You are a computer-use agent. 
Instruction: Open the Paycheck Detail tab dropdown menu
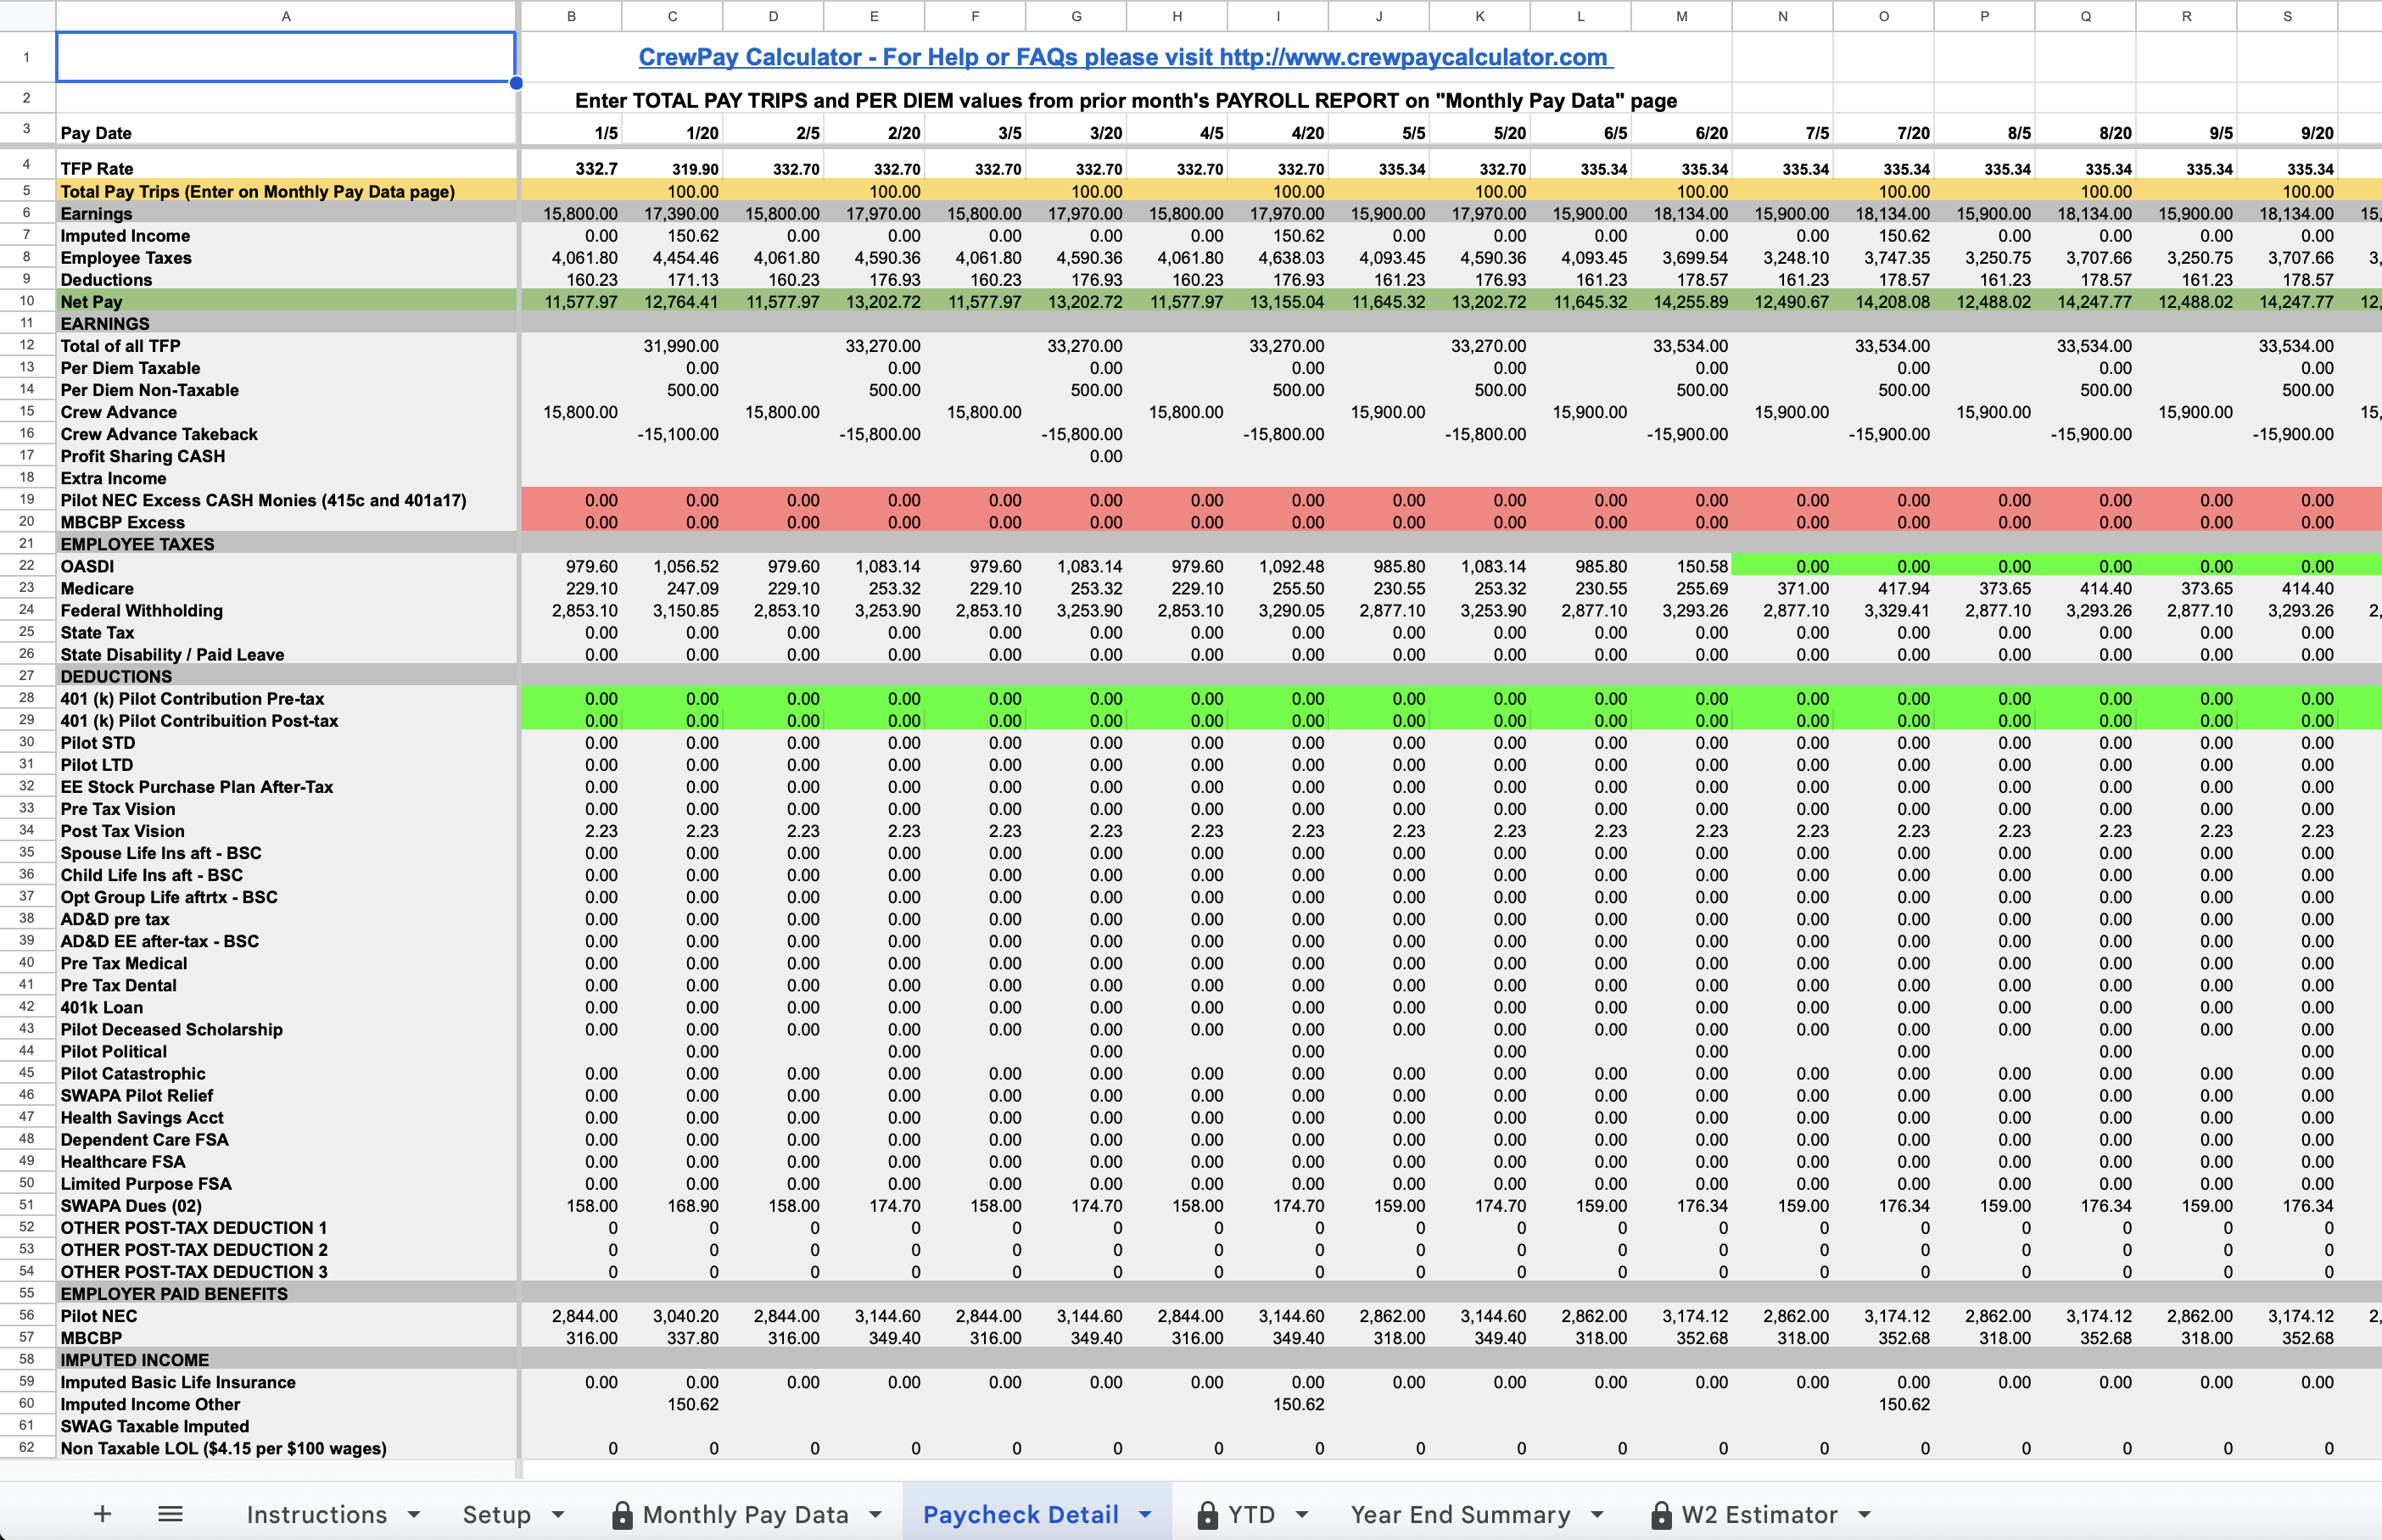tap(1148, 1515)
